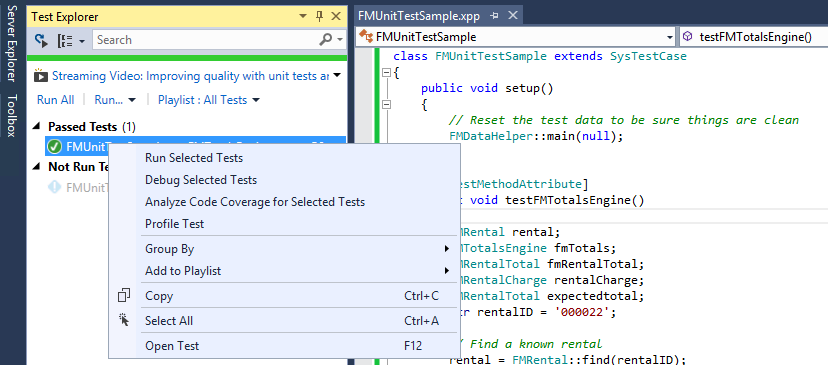The width and height of the screenshot is (828, 365).
Task: Open the Group By submenu
Action: click(x=297, y=249)
